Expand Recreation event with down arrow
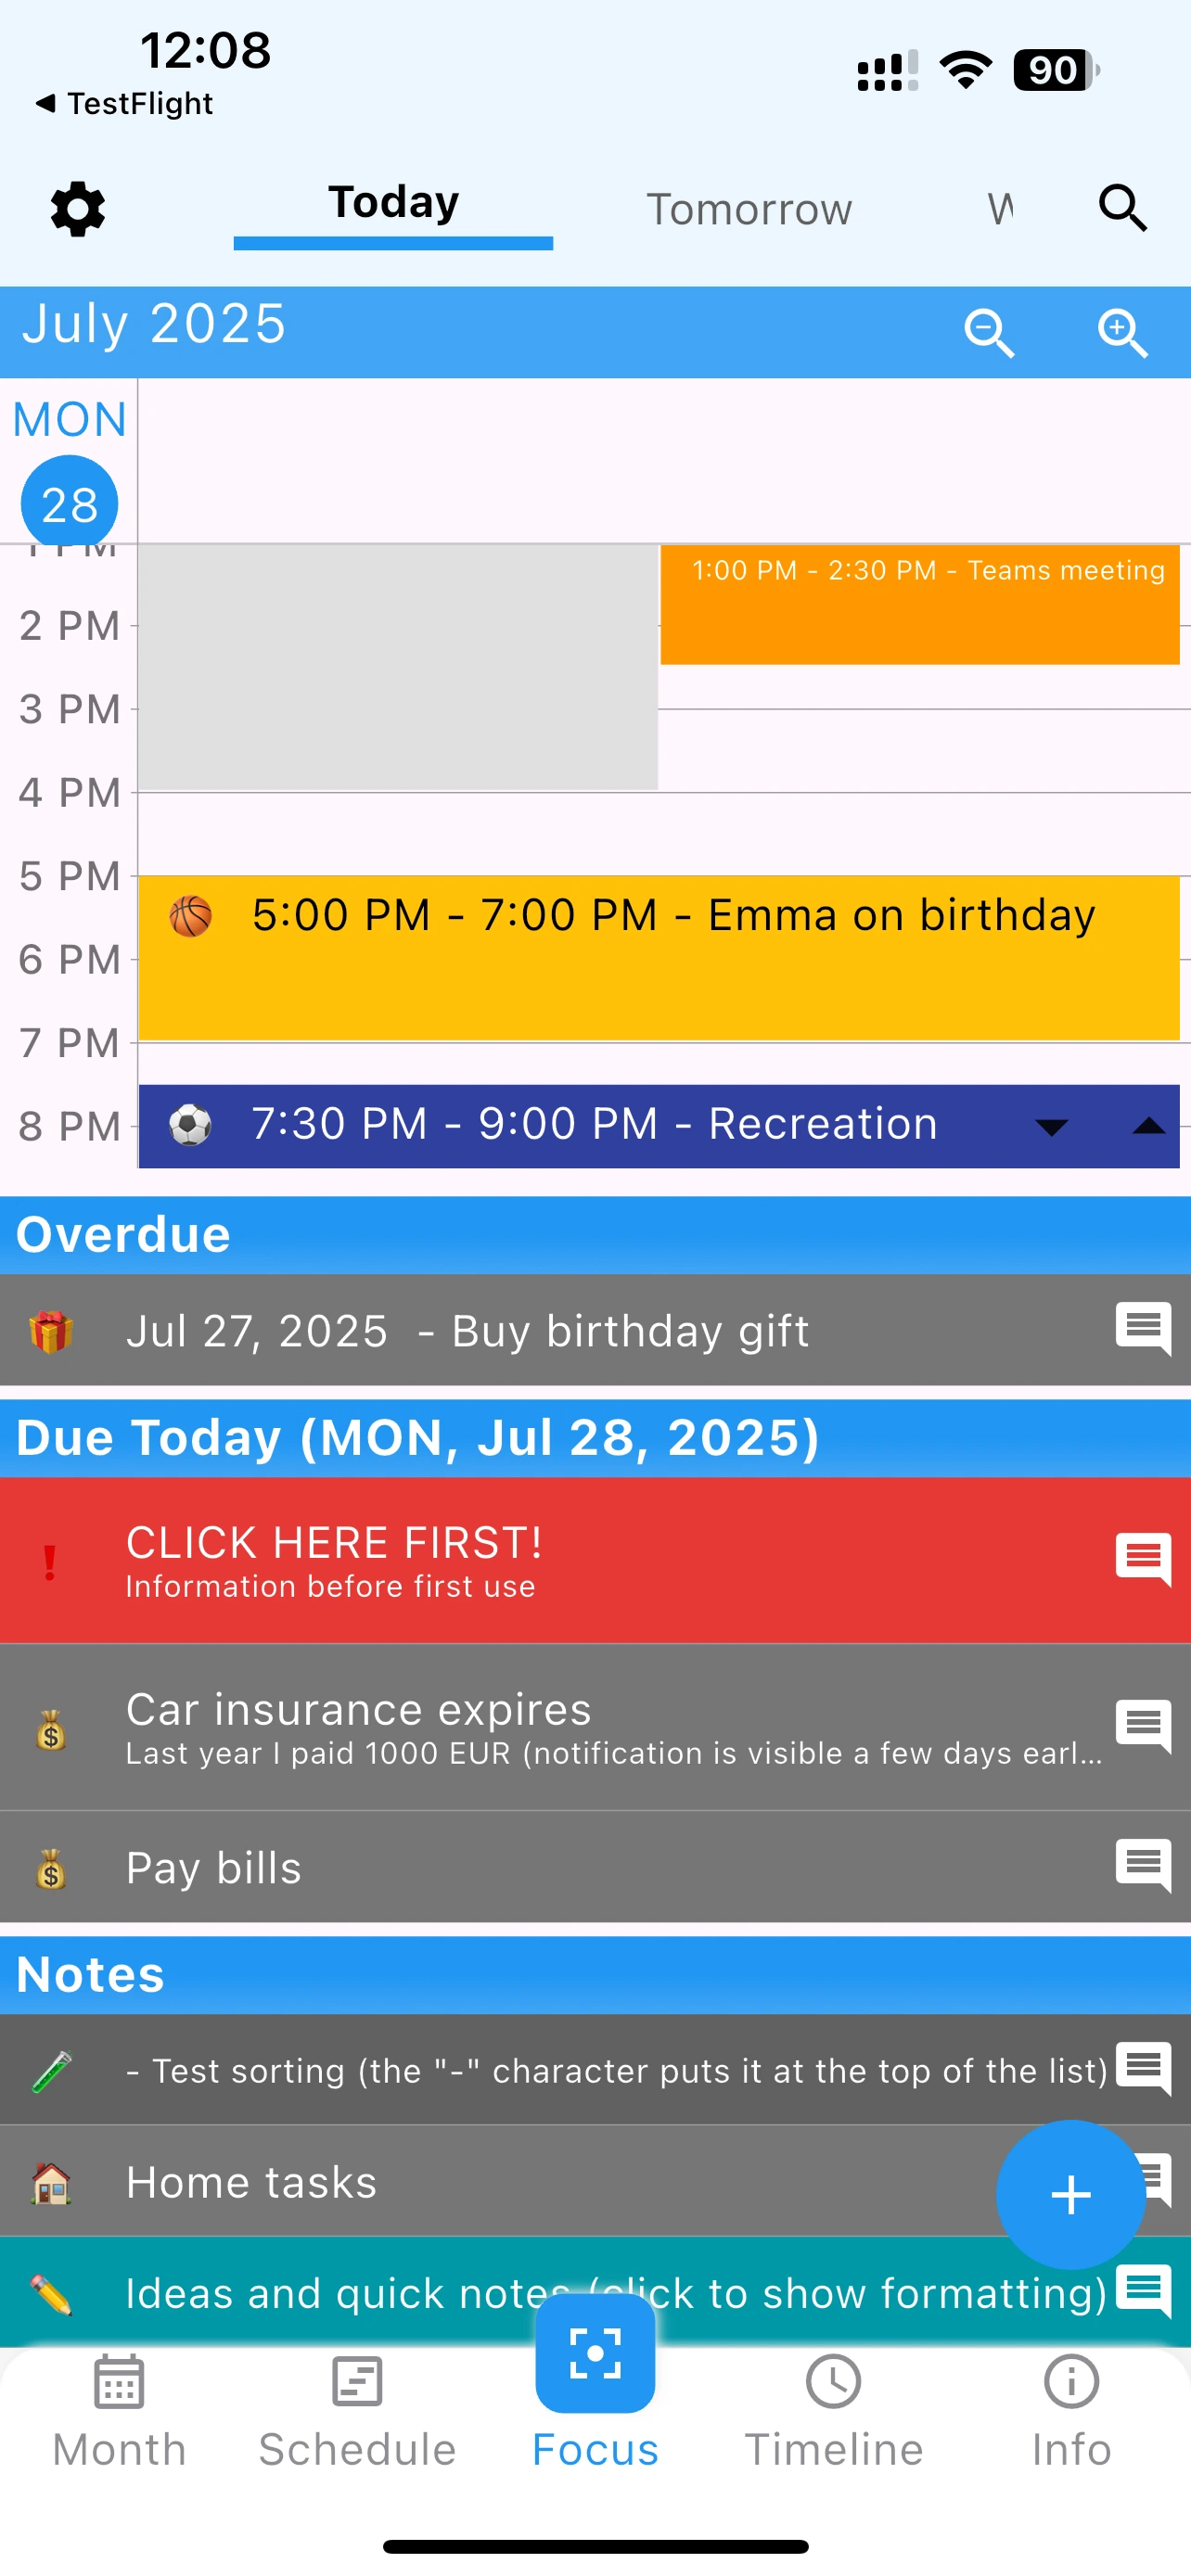This screenshot has width=1191, height=2576. tap(1051, 1127)
